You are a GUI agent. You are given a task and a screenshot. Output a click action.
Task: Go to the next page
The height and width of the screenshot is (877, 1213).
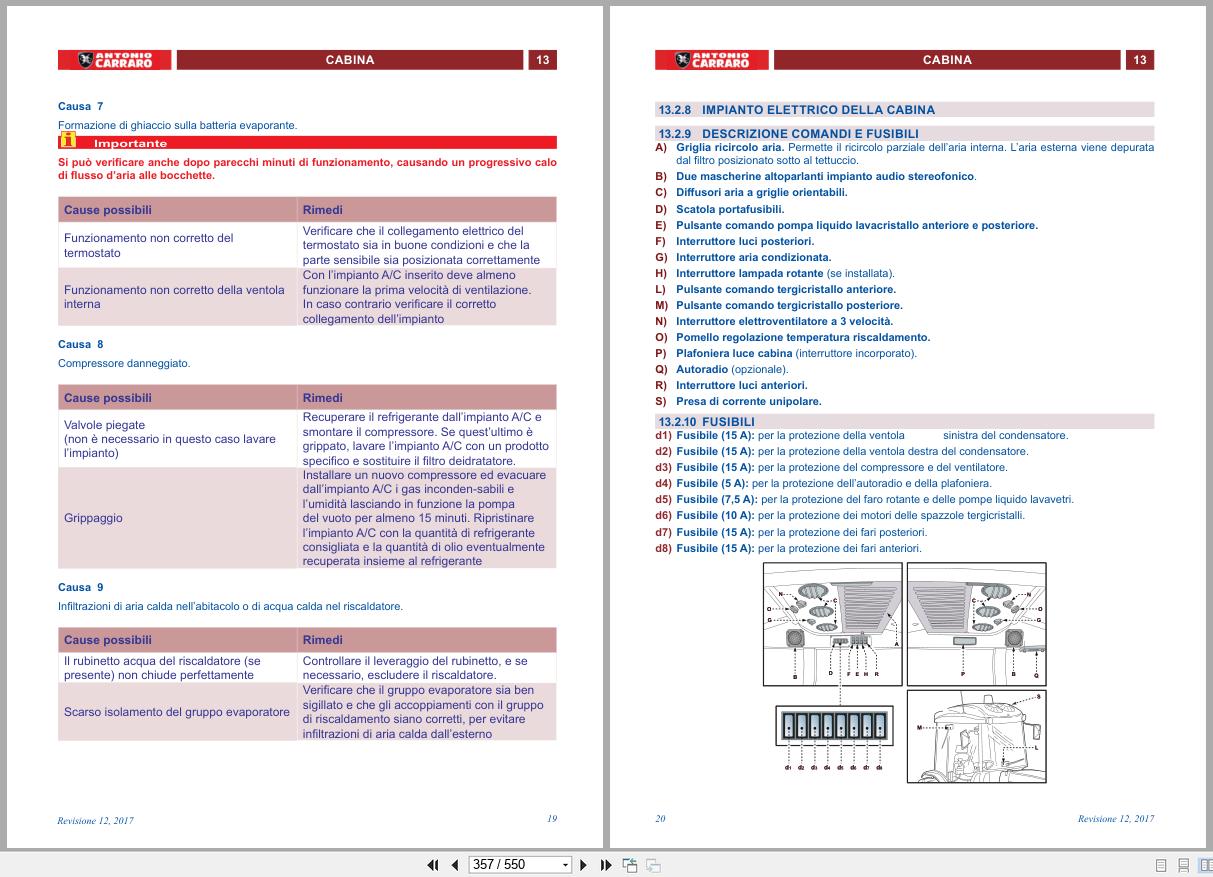pos(584,865)
